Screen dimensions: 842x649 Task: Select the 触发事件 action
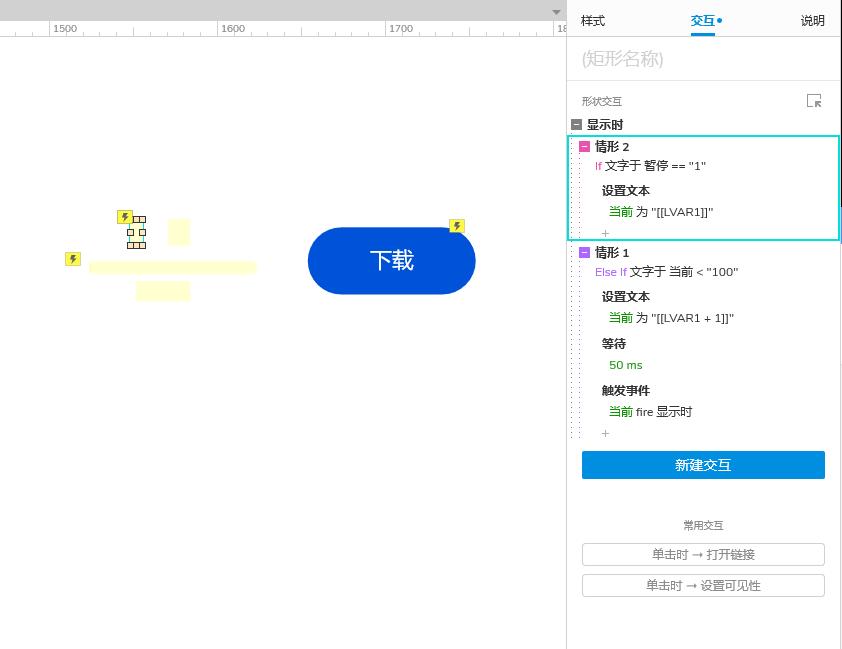point(626,390)
